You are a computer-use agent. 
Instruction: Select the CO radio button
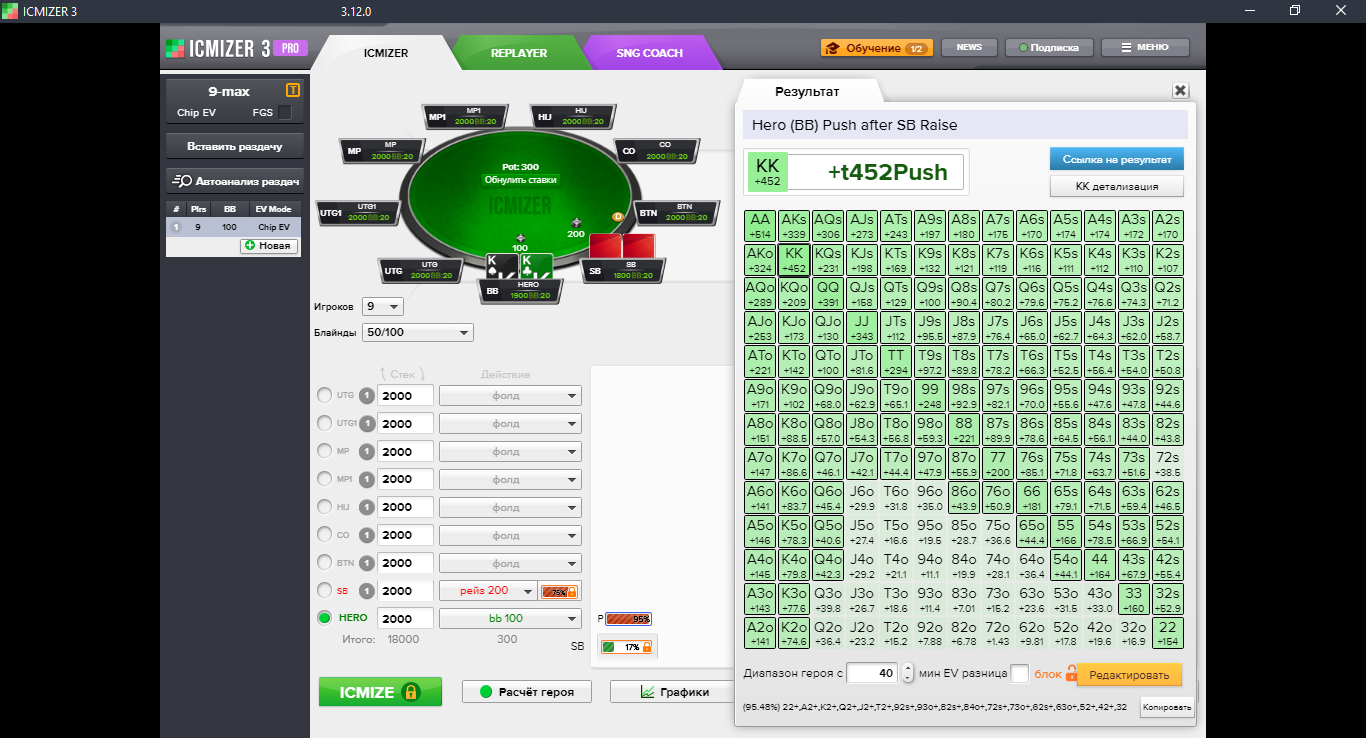click(324, 535)
